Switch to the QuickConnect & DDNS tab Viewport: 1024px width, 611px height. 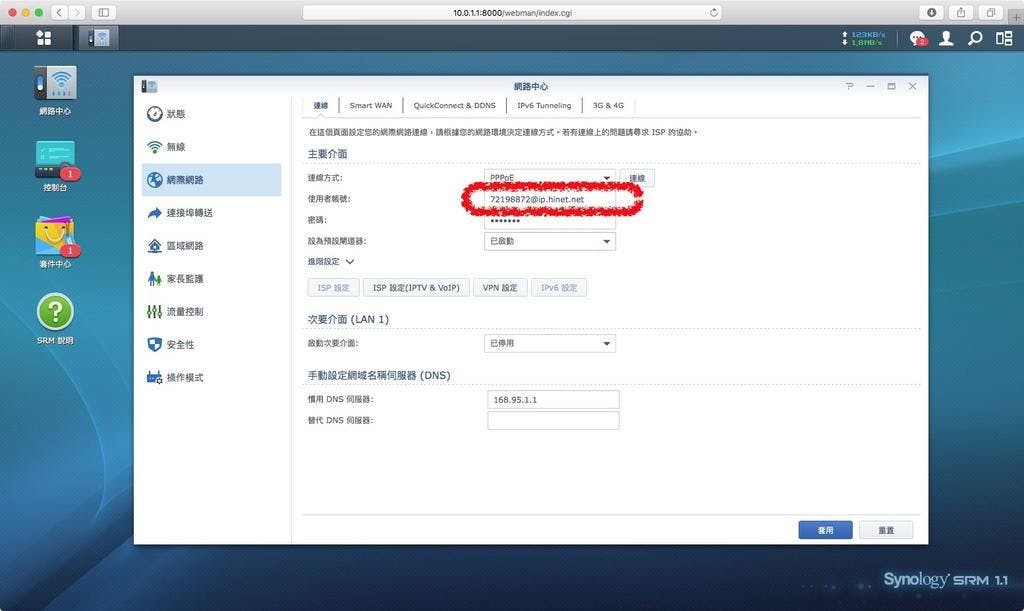coord(454,105)
